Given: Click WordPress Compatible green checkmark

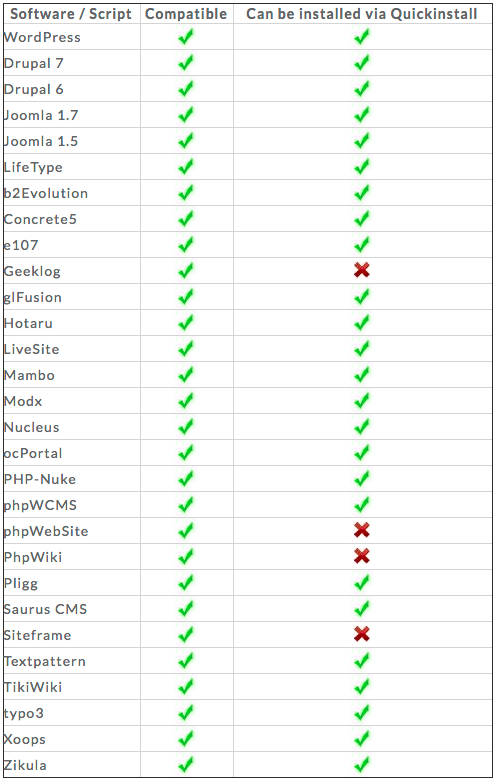Looking at the screenshot, I should 186,36.
